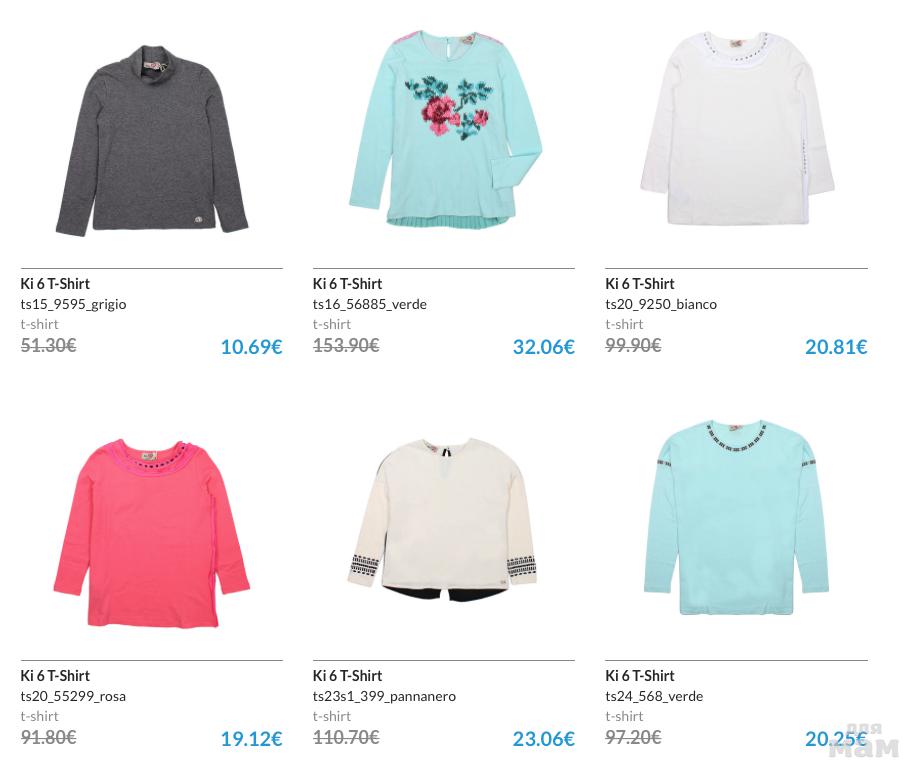Select the 19.12€ sale price
Screen dimensions: 914x772
tap(251, 739)
